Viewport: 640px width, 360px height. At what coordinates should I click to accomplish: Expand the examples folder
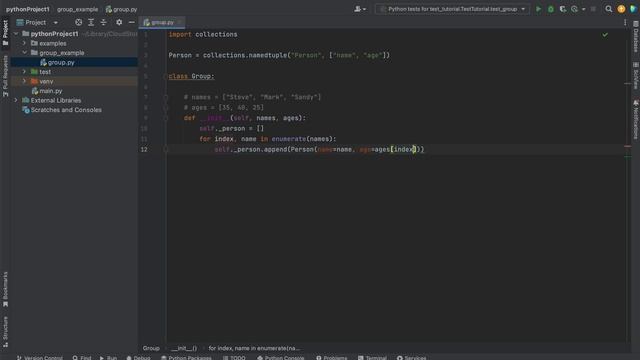click(24, 43)
